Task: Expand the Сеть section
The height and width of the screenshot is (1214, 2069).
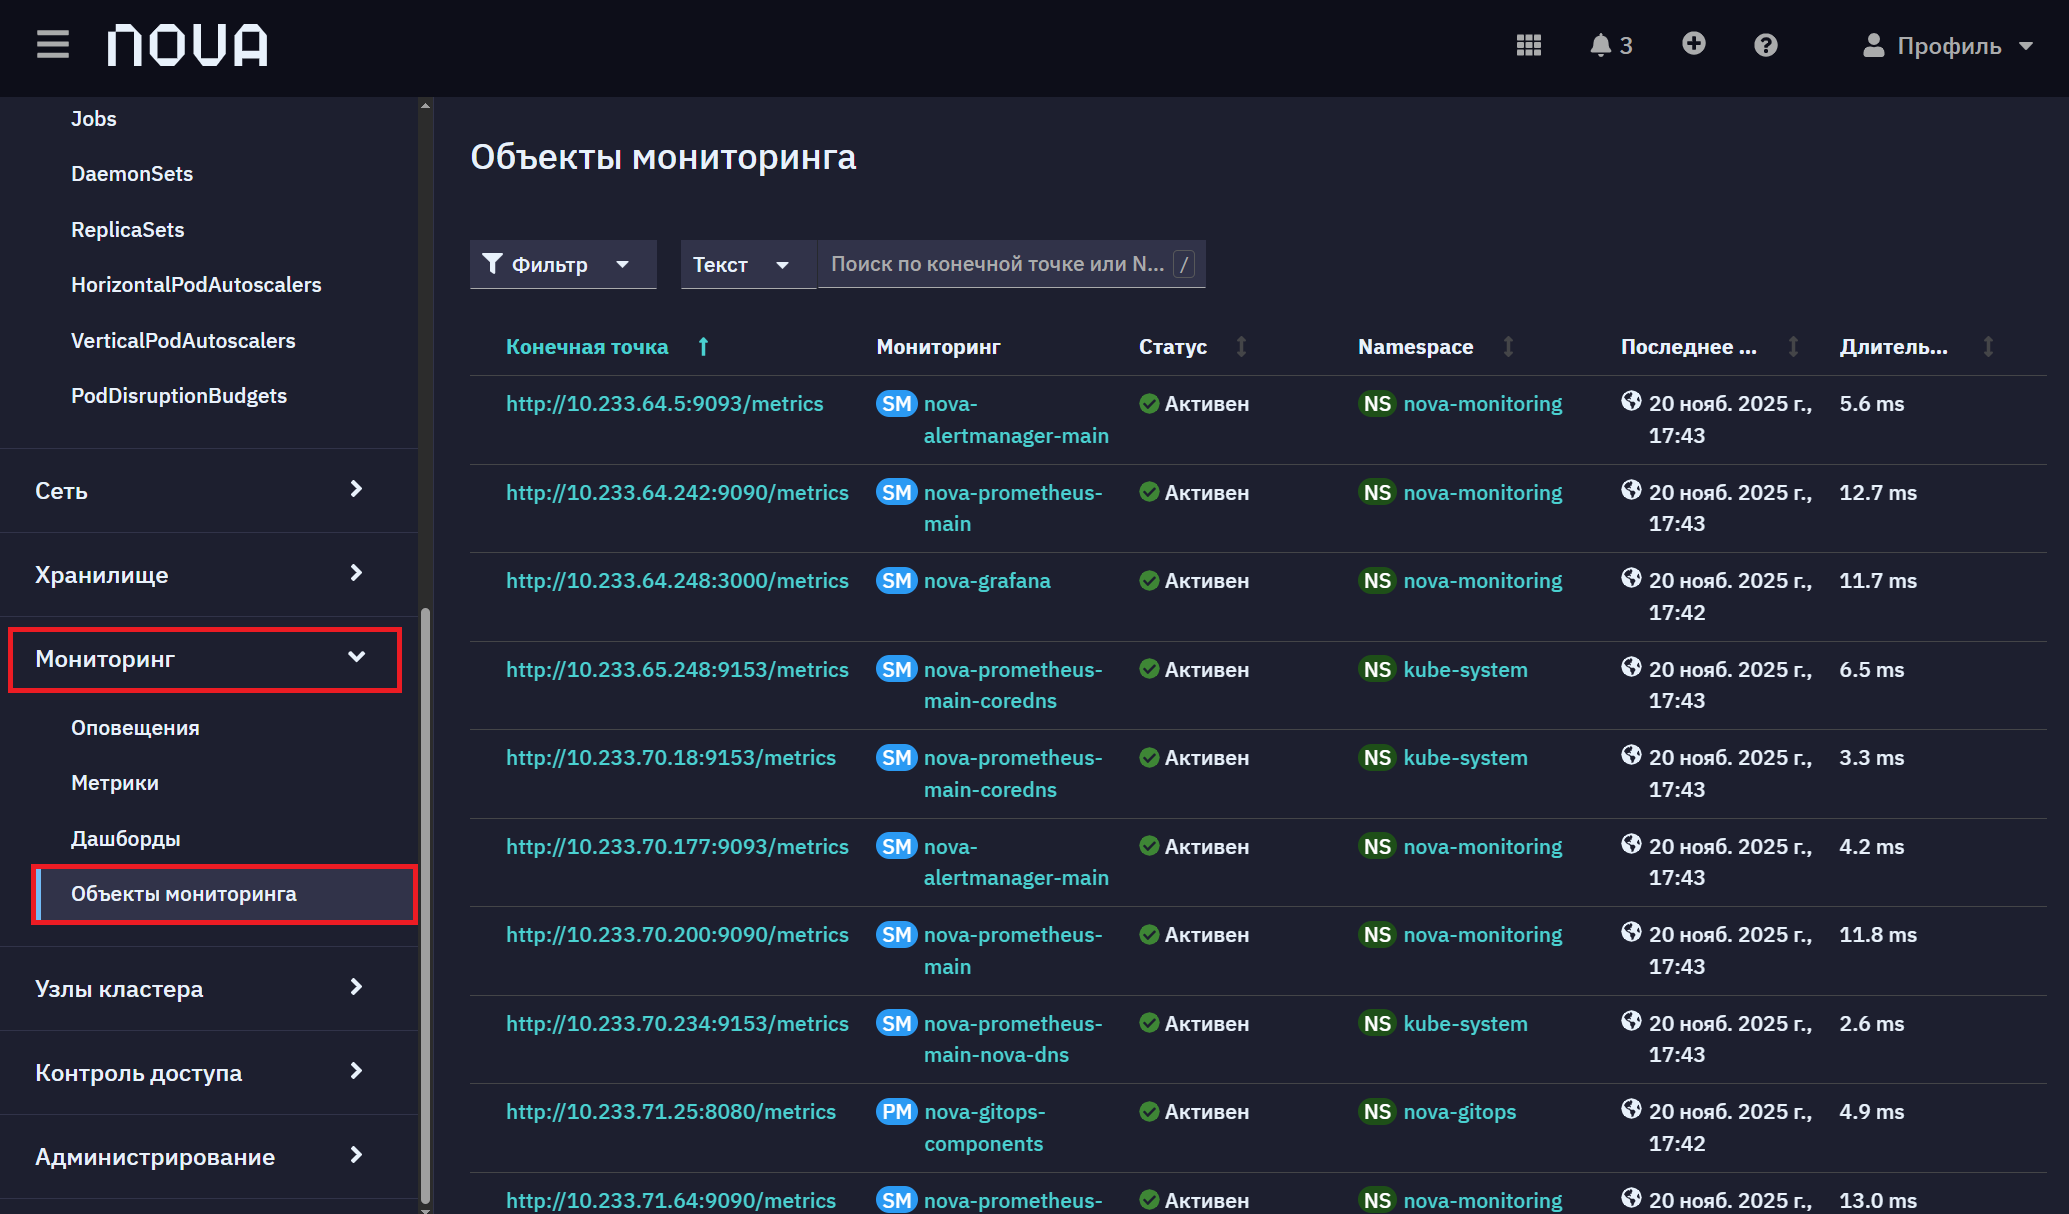Action: click(209, 490)
